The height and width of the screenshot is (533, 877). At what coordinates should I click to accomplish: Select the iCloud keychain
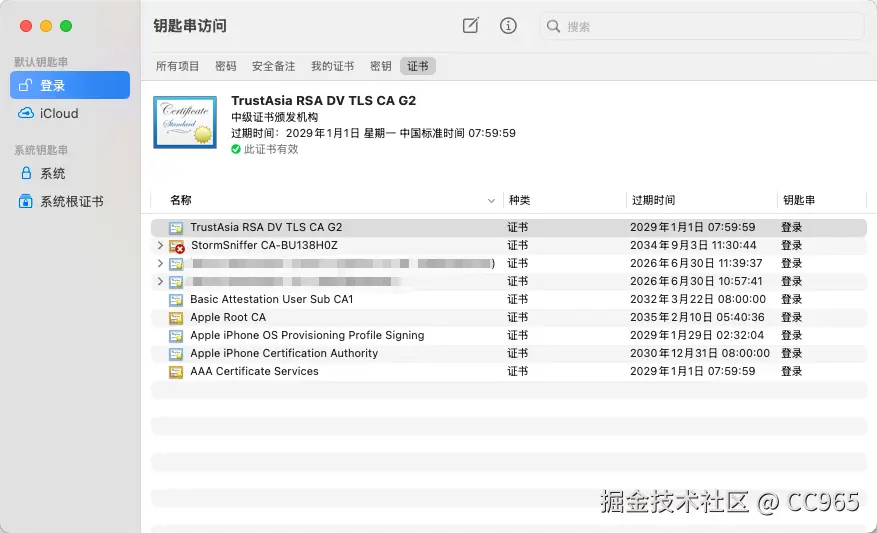pos(70,113)
